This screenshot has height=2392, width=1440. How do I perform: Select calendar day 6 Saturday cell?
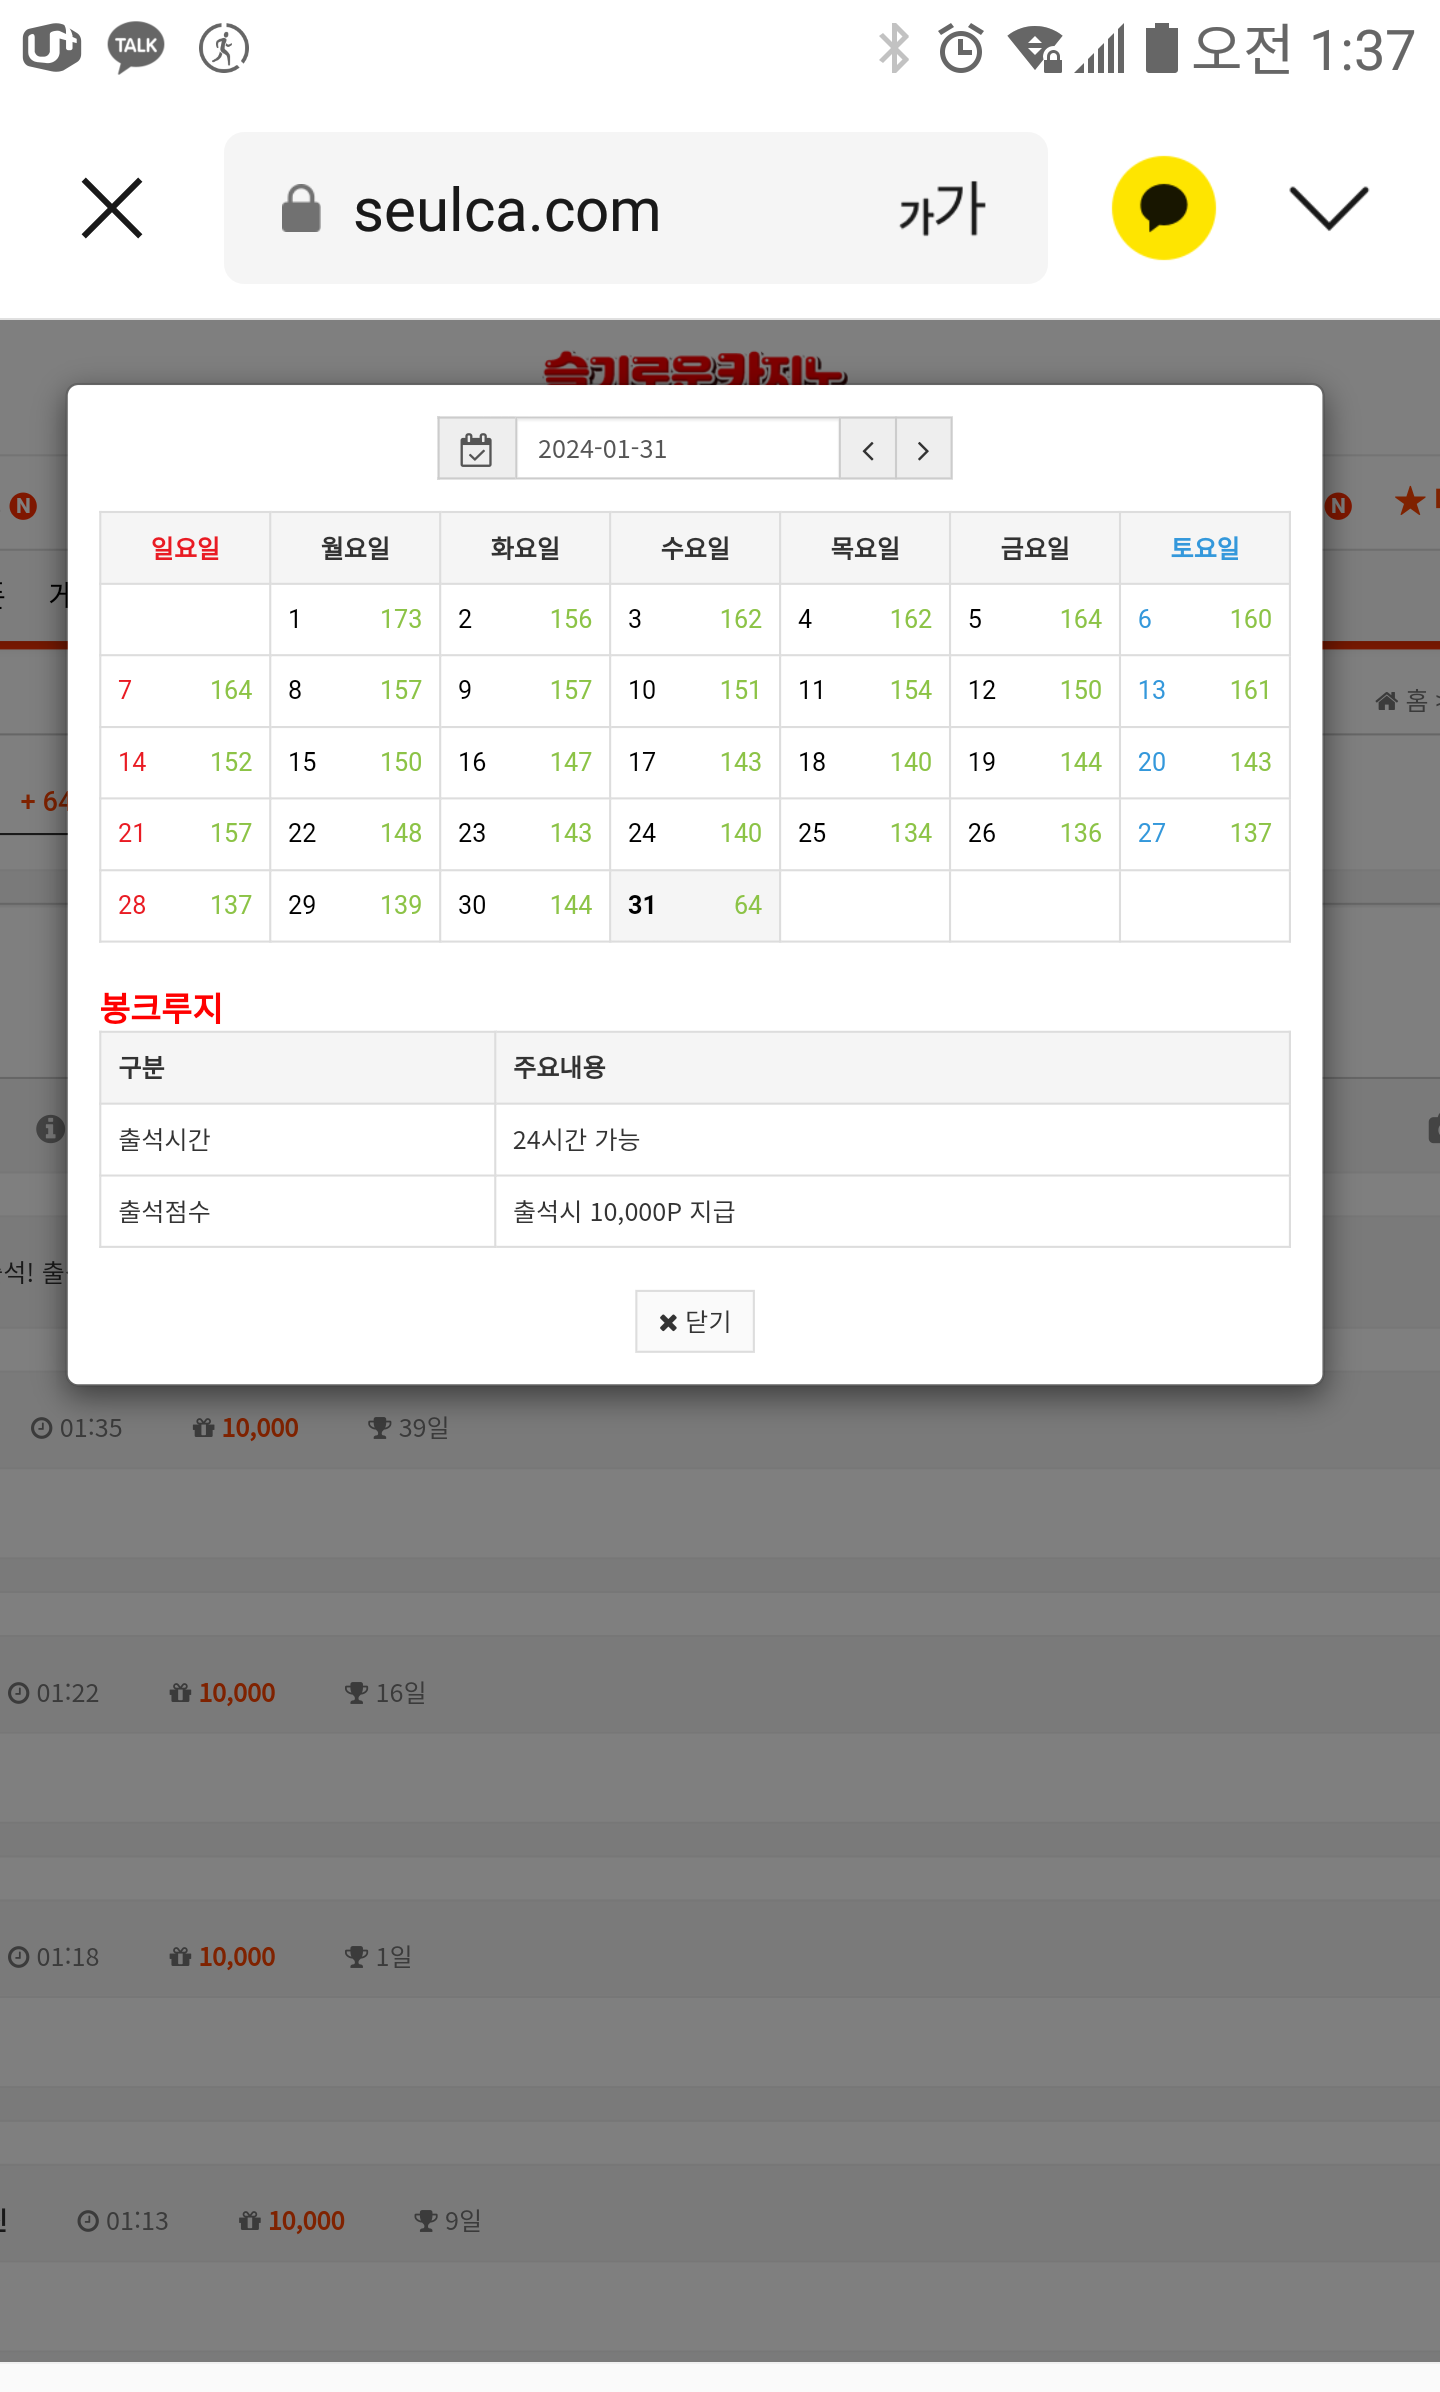click(x=1205, y=619)
